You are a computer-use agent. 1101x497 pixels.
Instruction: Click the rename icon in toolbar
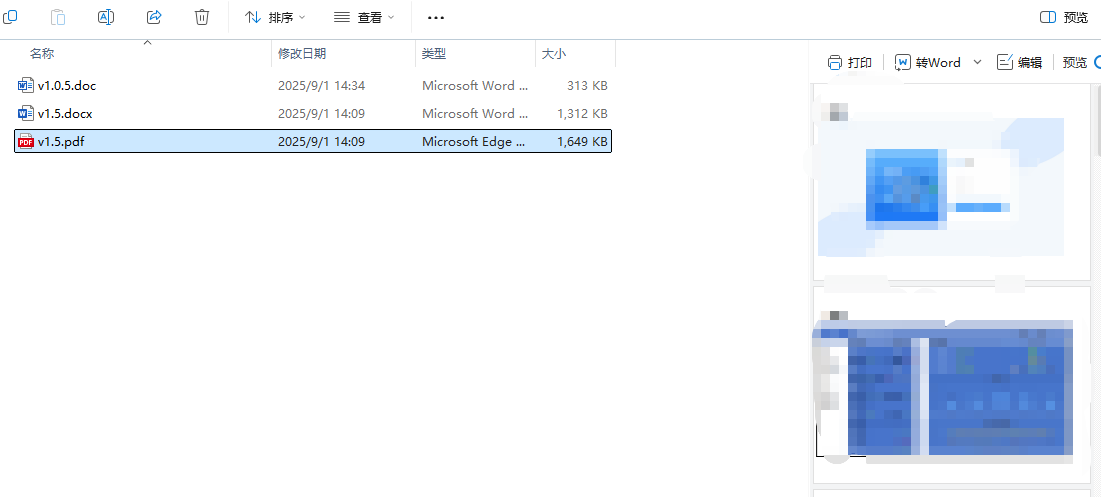(x=106, y=17)
